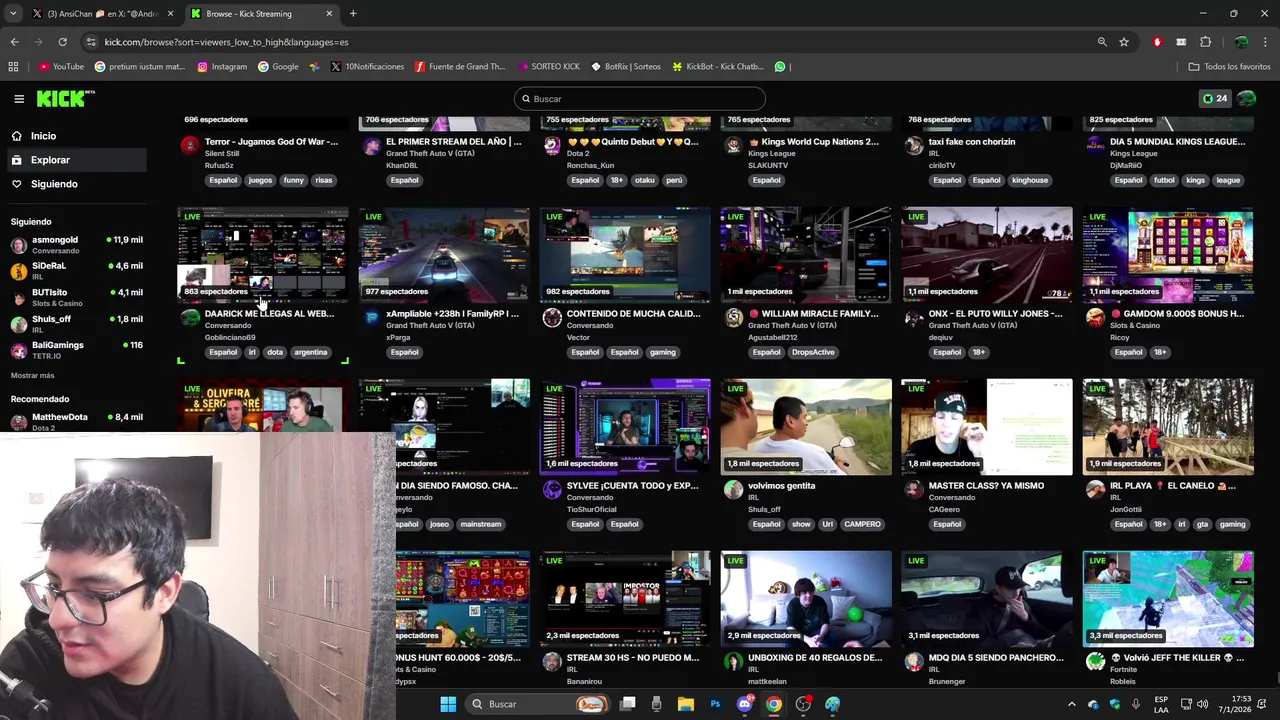This screenshot has width=1280, height=720.
Task: Open IRL PLAYA EL CANELO stream thumbnail
Action: point(1168,427)
